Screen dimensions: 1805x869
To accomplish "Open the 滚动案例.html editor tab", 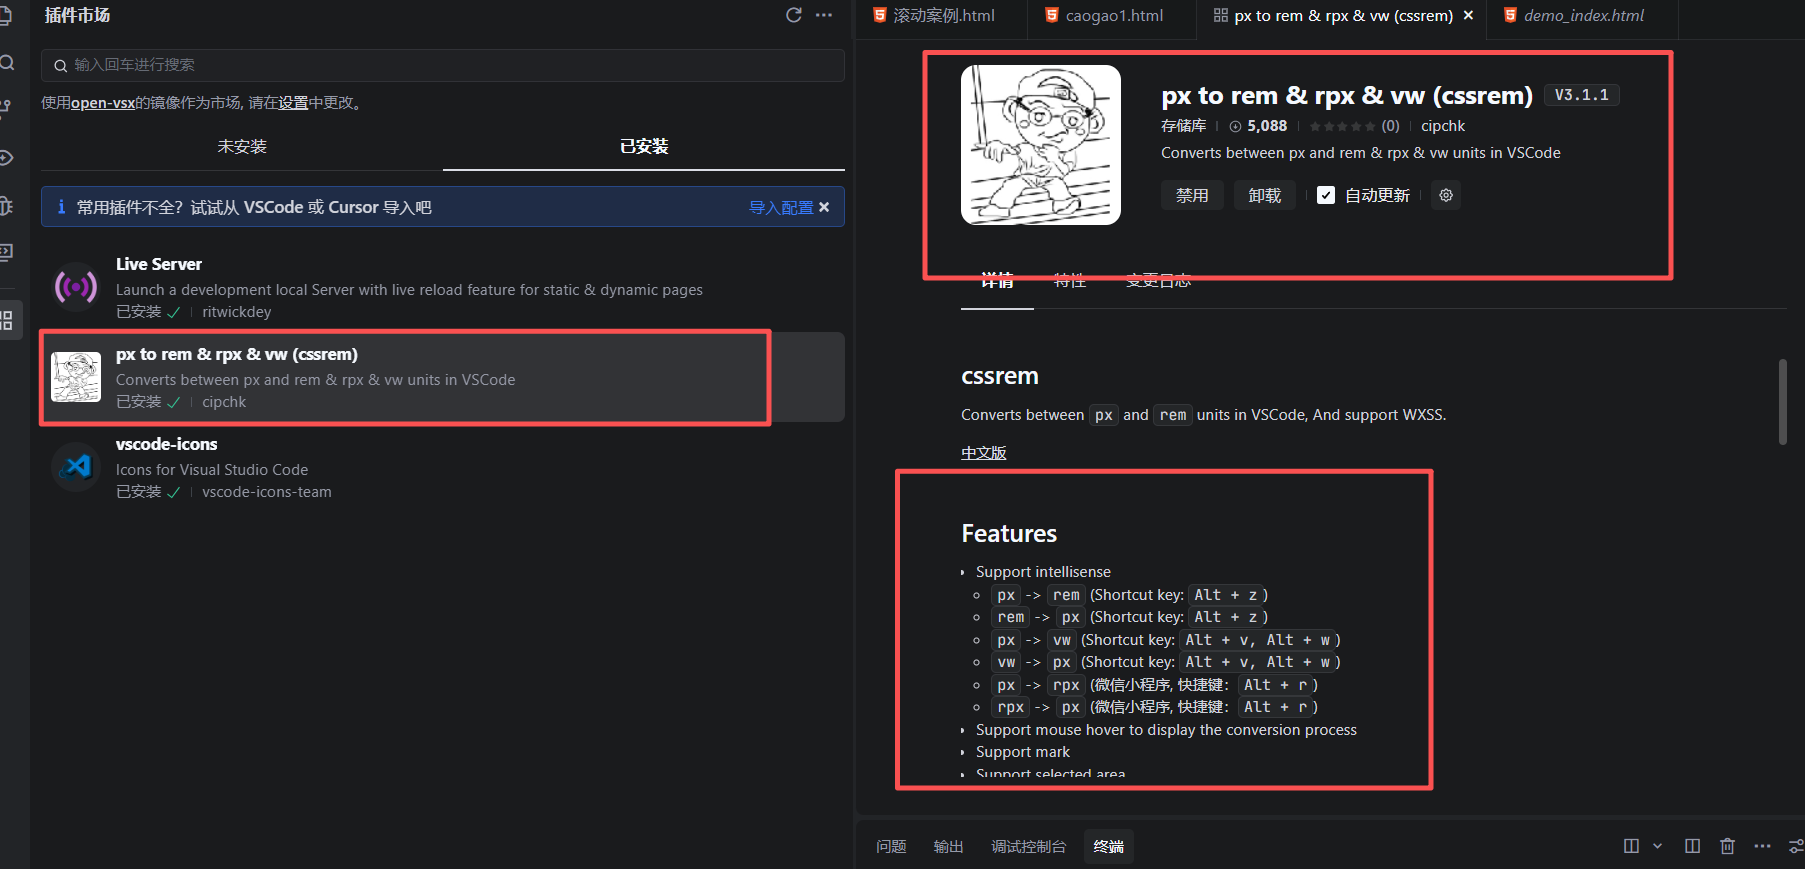I will [x=943, y=15].
